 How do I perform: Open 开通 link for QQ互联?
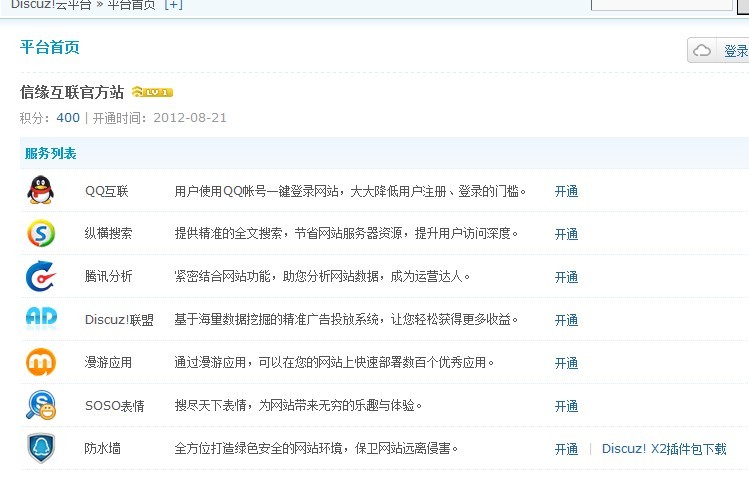tap(566, 191)
